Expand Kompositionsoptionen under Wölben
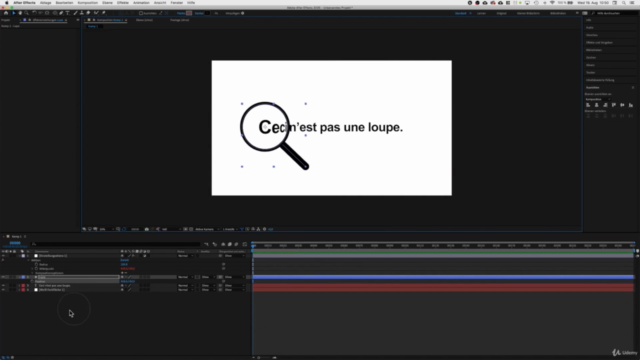This screenshot has width=640, height=360. (33, 273)
